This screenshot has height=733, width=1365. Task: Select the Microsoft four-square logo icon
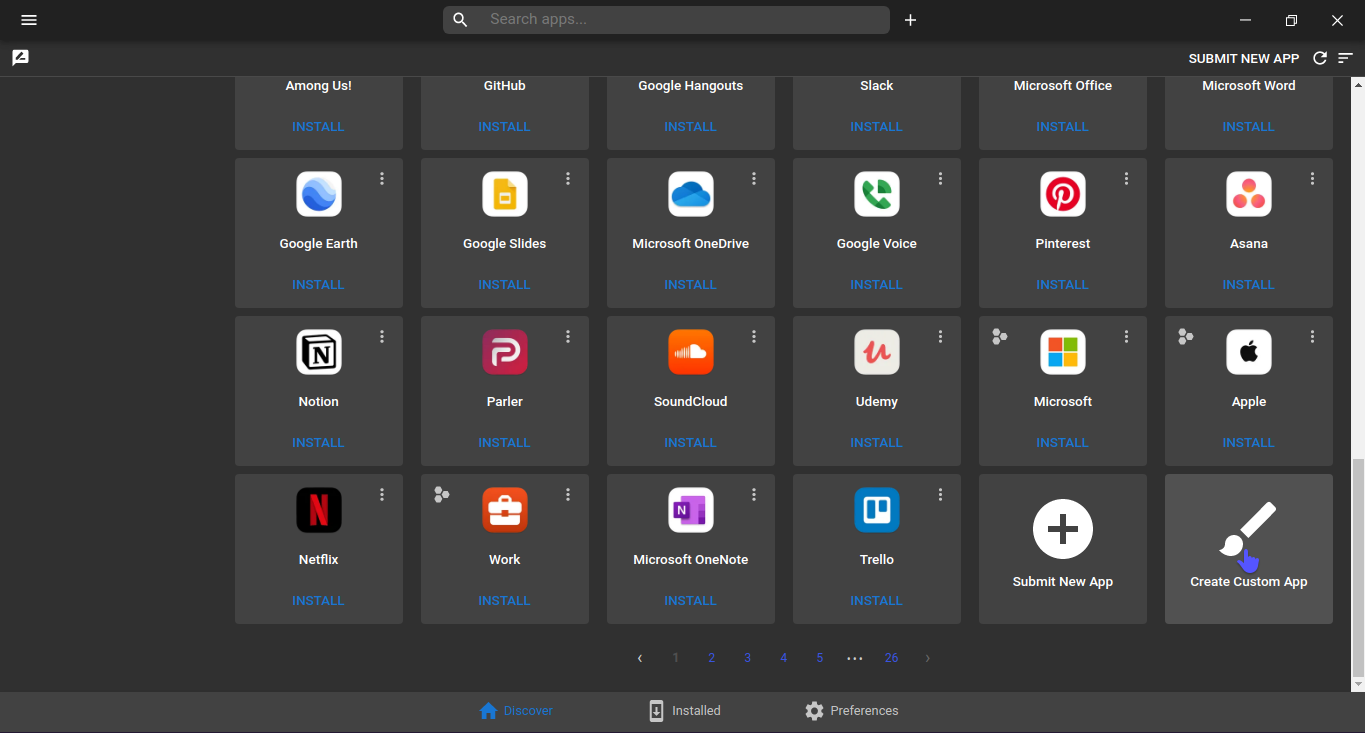click(x=1063, y=352)
